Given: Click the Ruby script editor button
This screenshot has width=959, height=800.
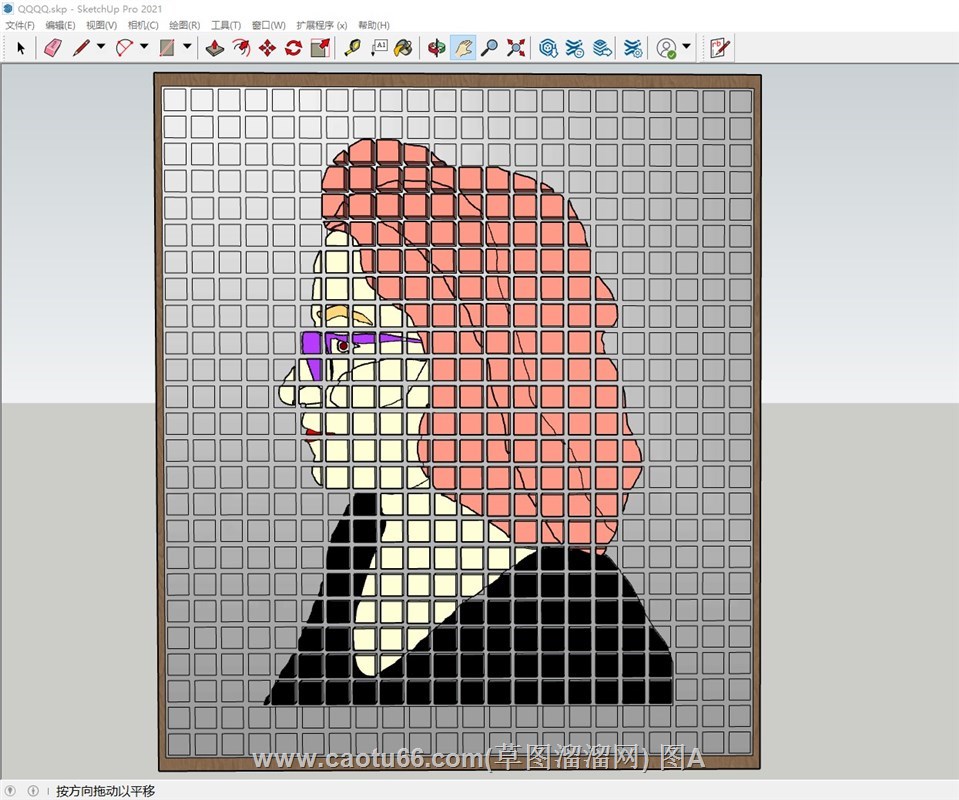Looking at the screenshot, I should [x=720, y=47].
